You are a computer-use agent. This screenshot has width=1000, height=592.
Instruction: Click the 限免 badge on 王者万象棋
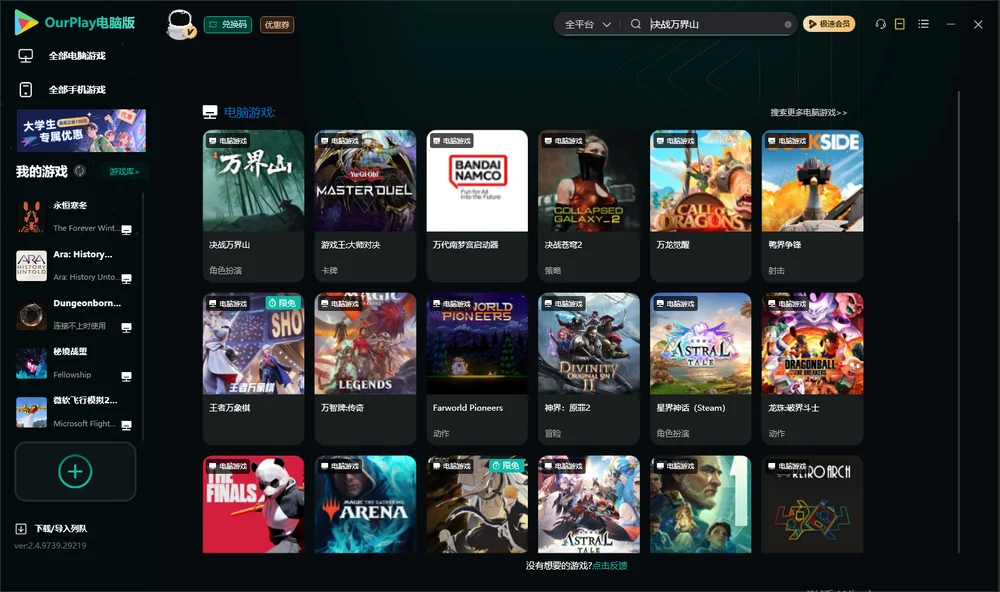[x=284, y=303]
